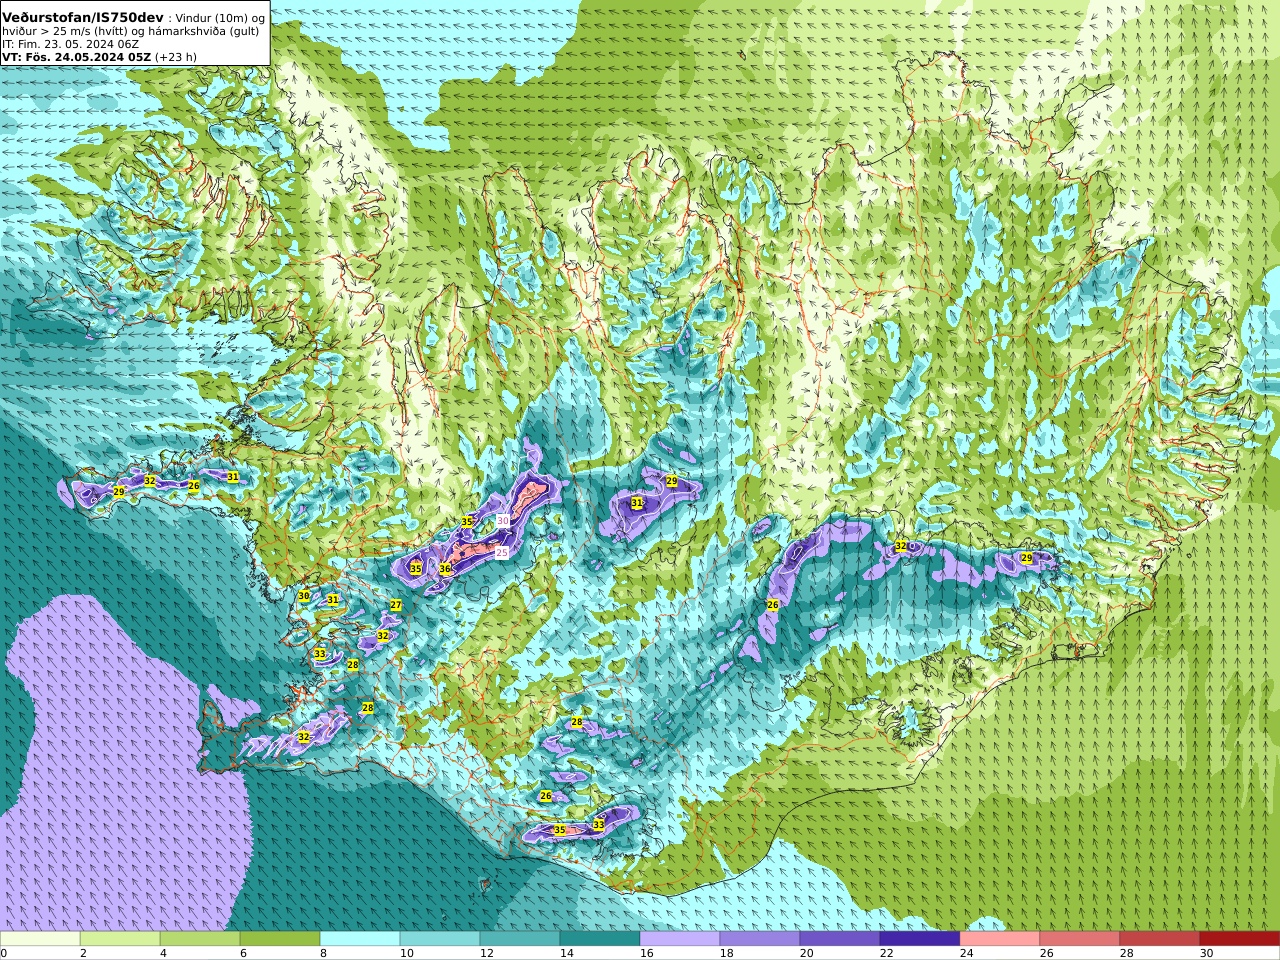Click the yellow 27 max gust label
The height and width of the screenshot is (960, 1280).
(396, 605)
